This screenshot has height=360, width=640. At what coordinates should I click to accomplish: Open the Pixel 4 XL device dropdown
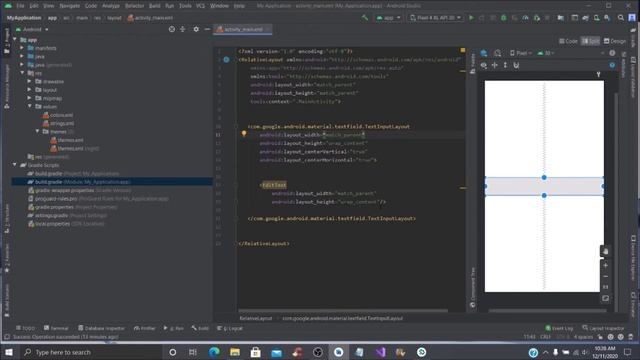coord(435,18)
